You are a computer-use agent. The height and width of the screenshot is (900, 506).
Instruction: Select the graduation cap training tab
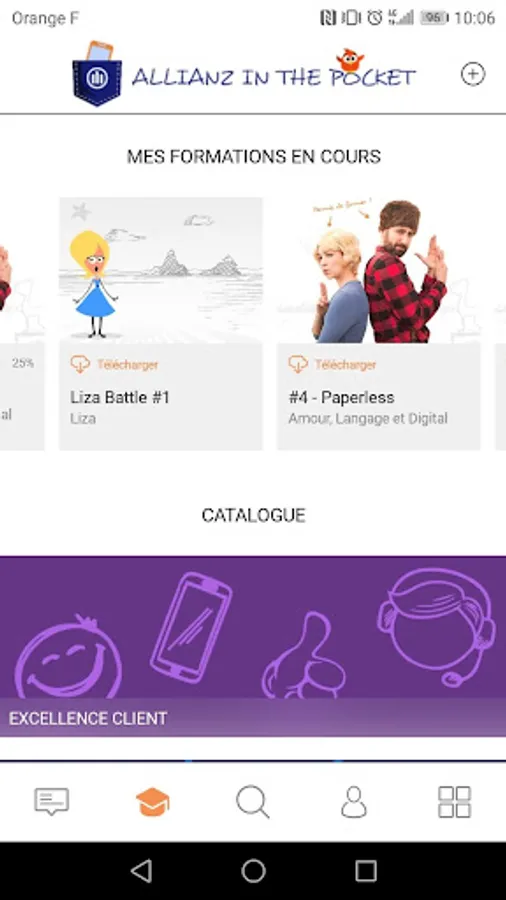[x=153, y=802]
